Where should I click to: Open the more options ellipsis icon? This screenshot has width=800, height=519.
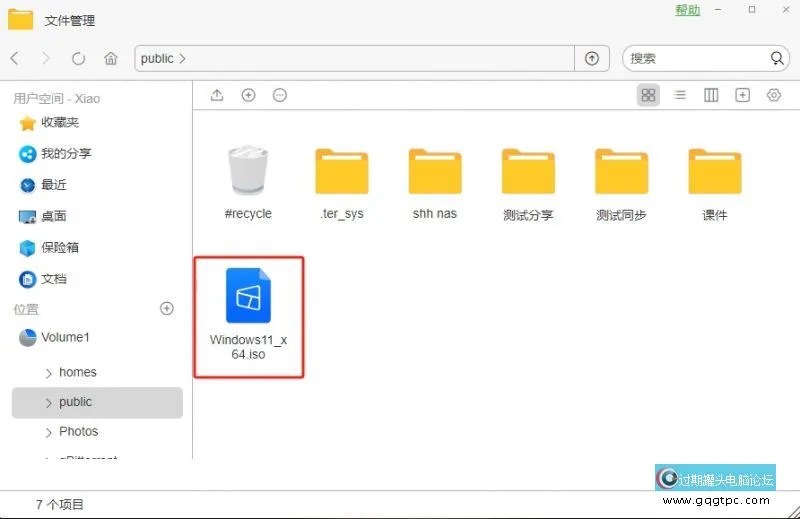tap(280, 95)
